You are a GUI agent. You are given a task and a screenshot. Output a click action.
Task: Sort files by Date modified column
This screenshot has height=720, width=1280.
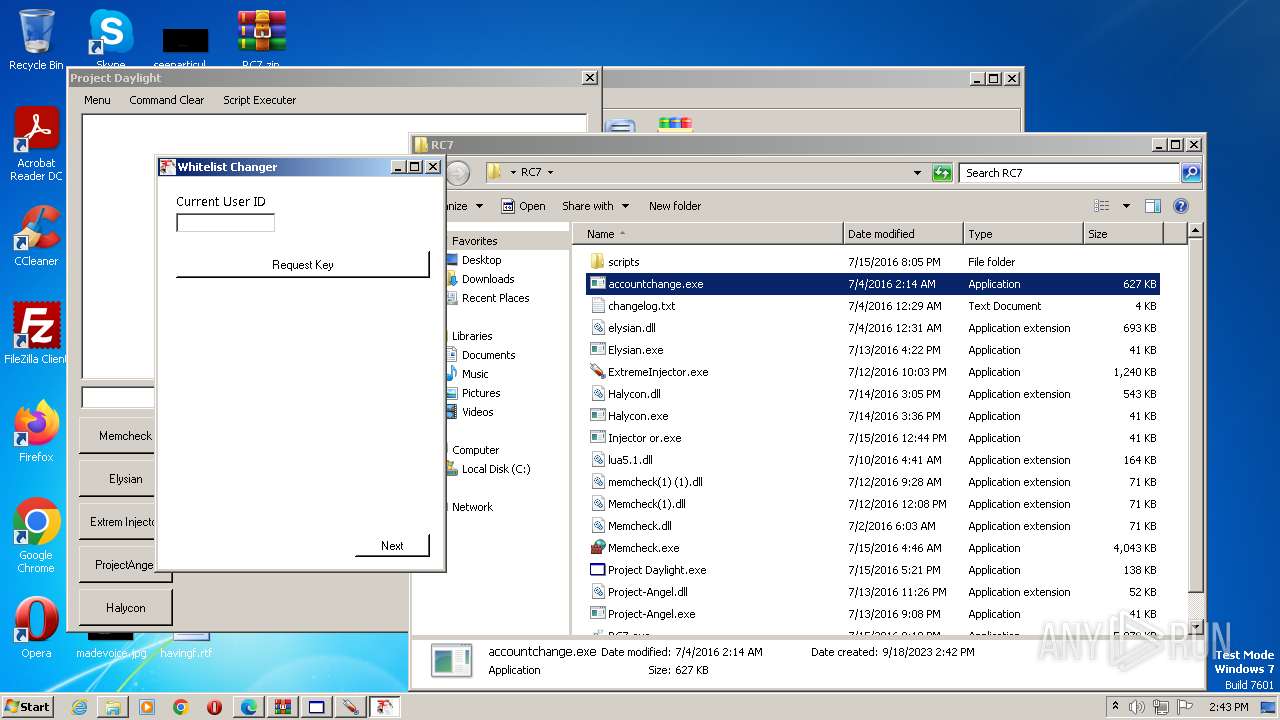[904, 234]
